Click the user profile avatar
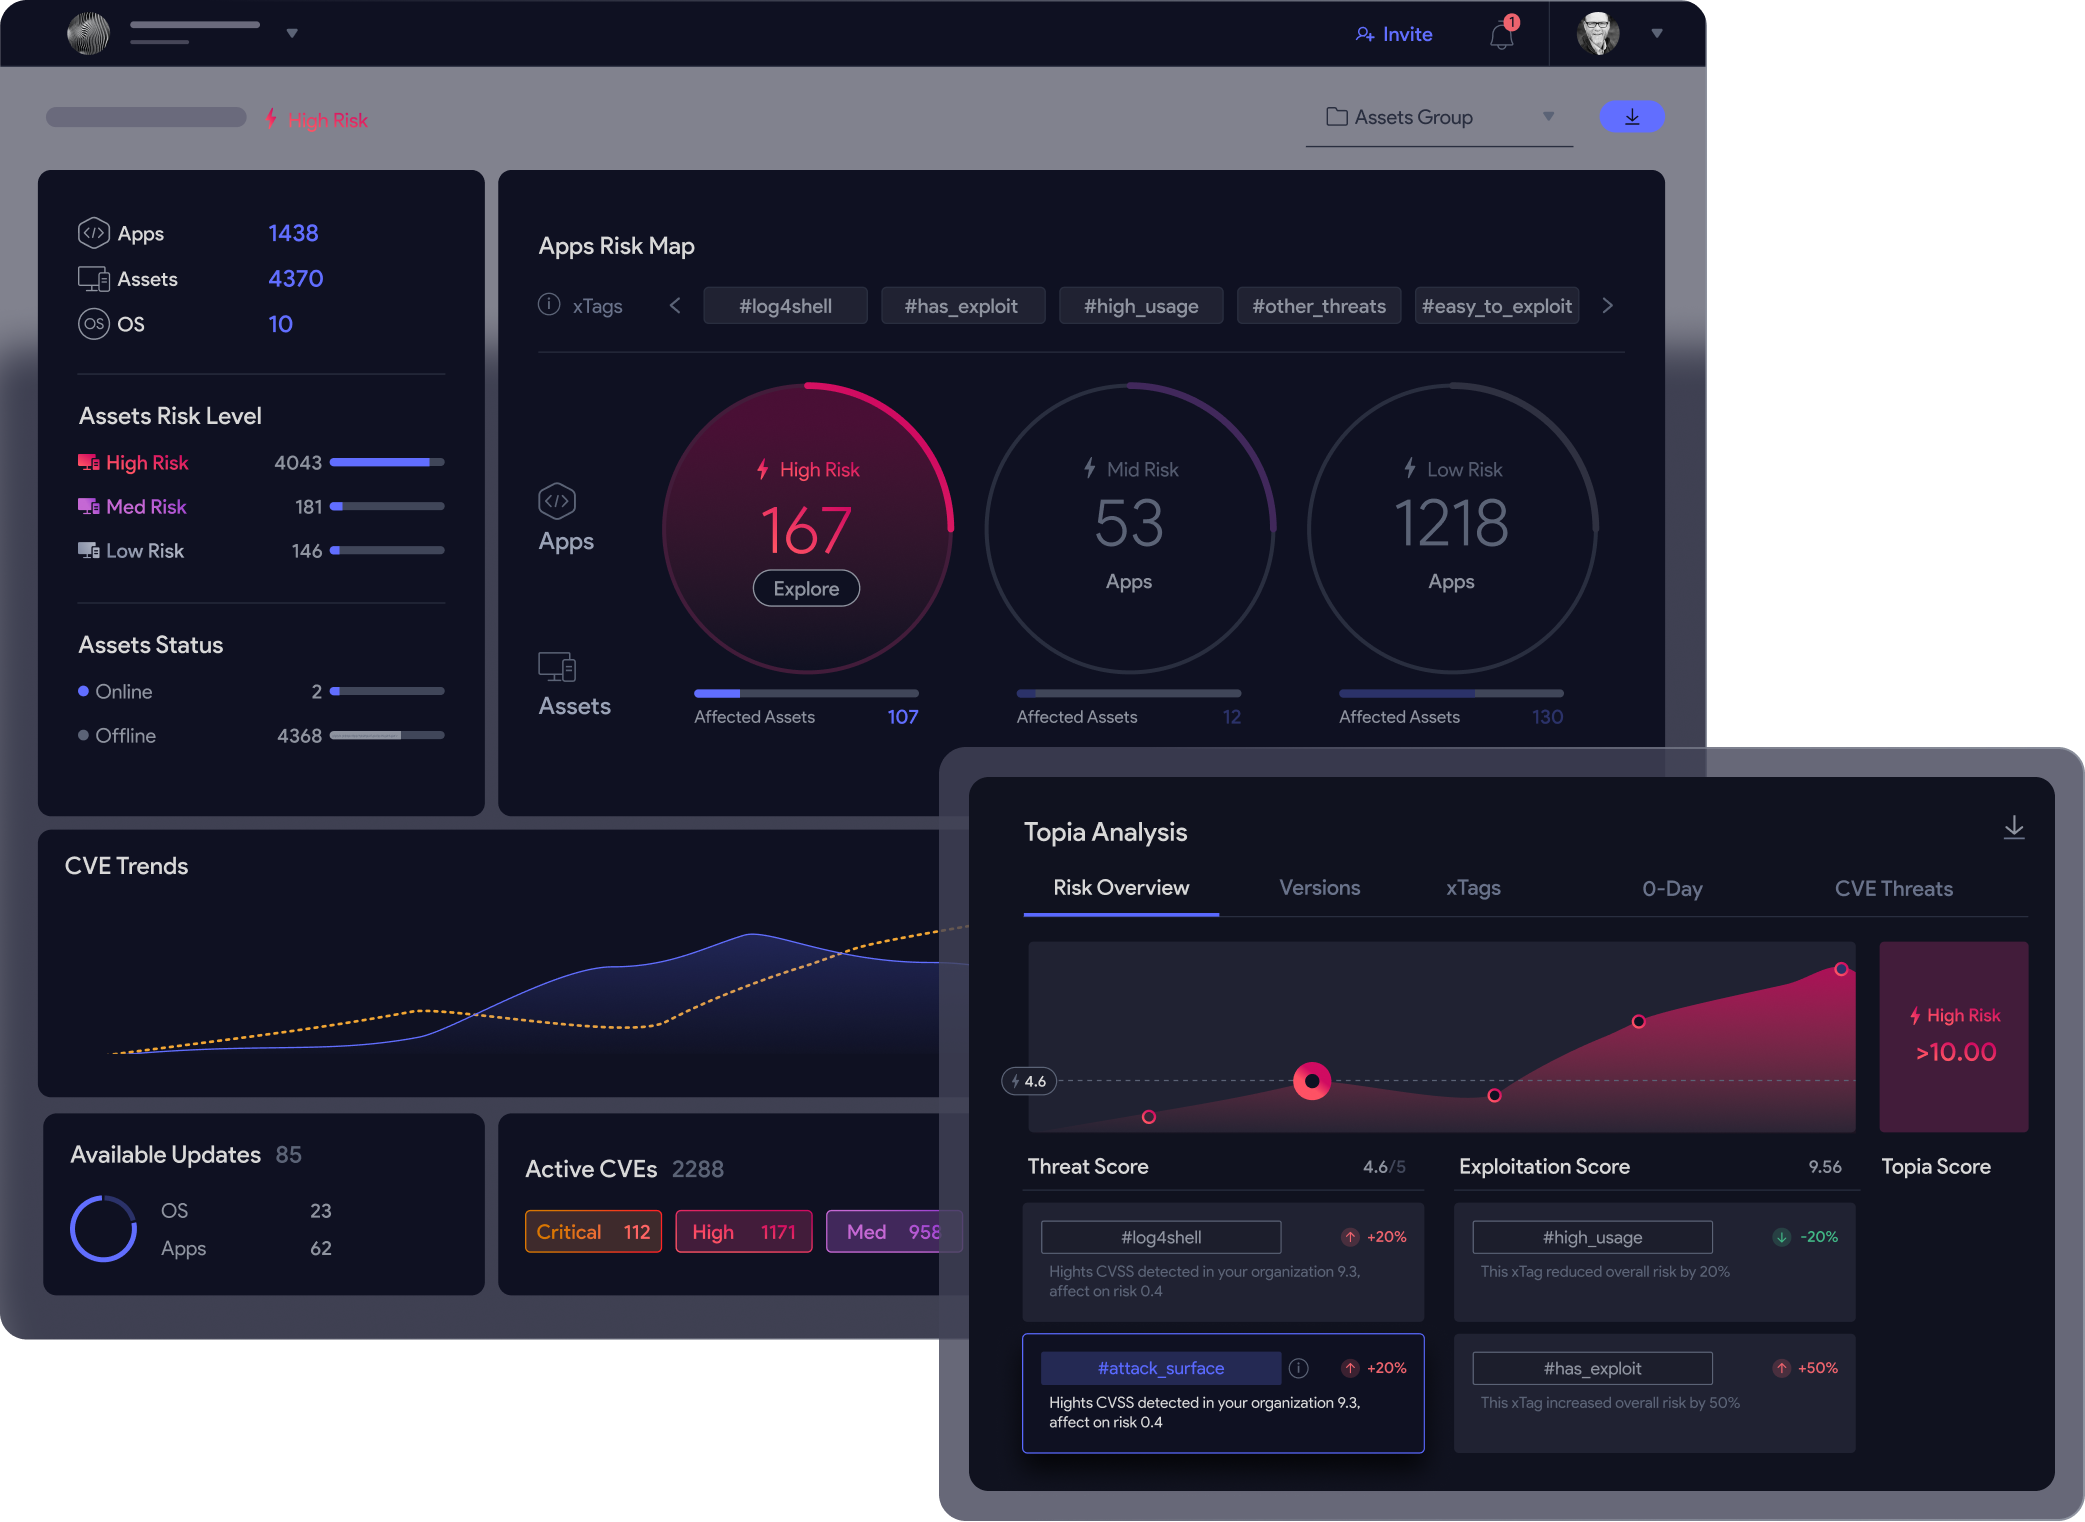The width and height of the screenshot is (2085, 1522). [x=1597, y=34]
